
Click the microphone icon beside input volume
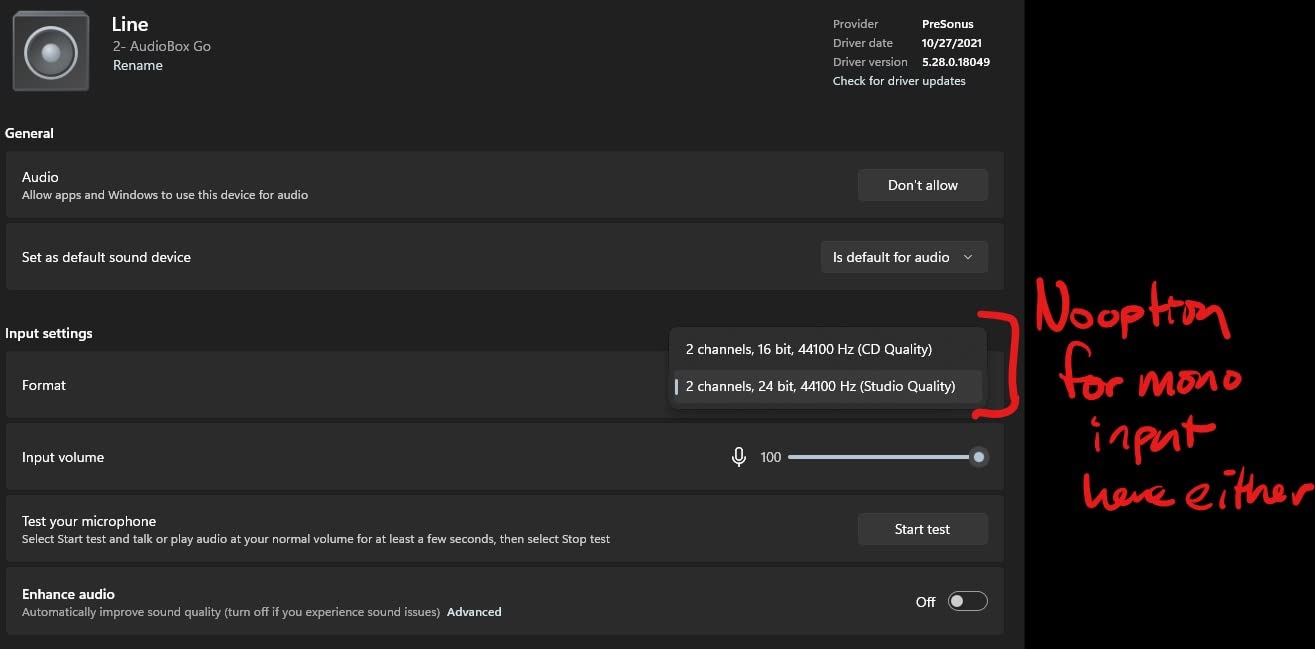pos(739,457)
